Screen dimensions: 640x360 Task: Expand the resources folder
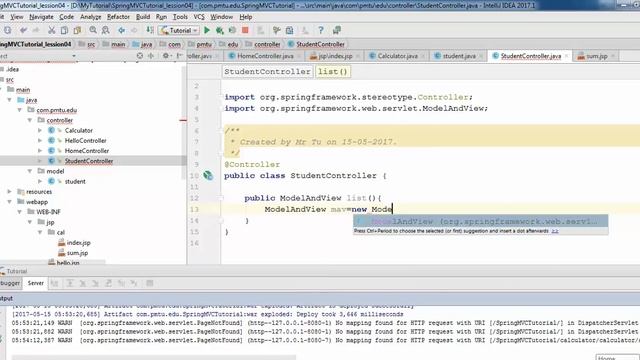tap(9, 191)
